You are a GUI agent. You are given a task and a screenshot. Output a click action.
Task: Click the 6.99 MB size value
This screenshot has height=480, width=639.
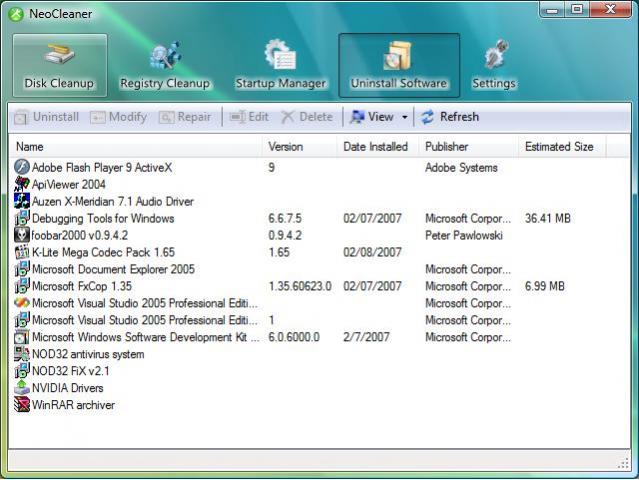click(544, 286)
